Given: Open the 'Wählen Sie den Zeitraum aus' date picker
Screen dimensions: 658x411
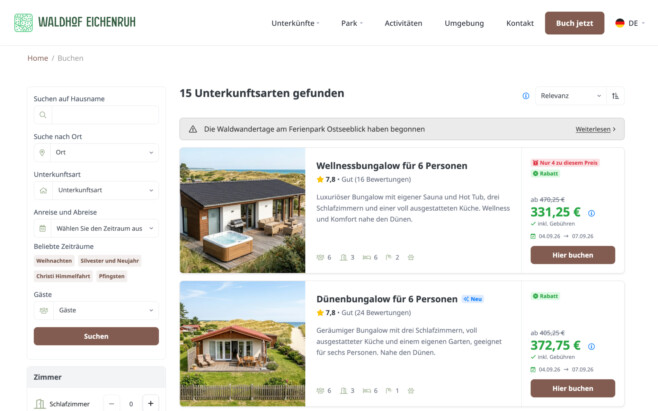Looking at the screenshot, I should 96,228.
